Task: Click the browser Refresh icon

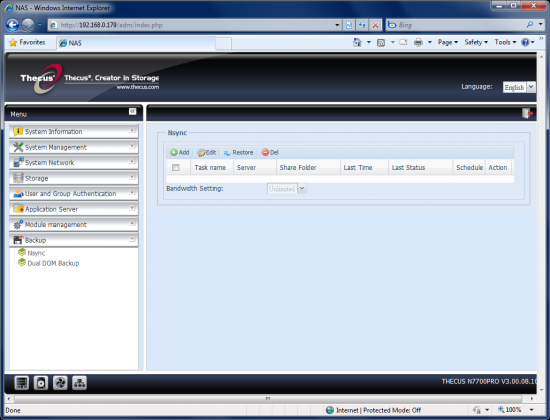Action: pos(362,25)
